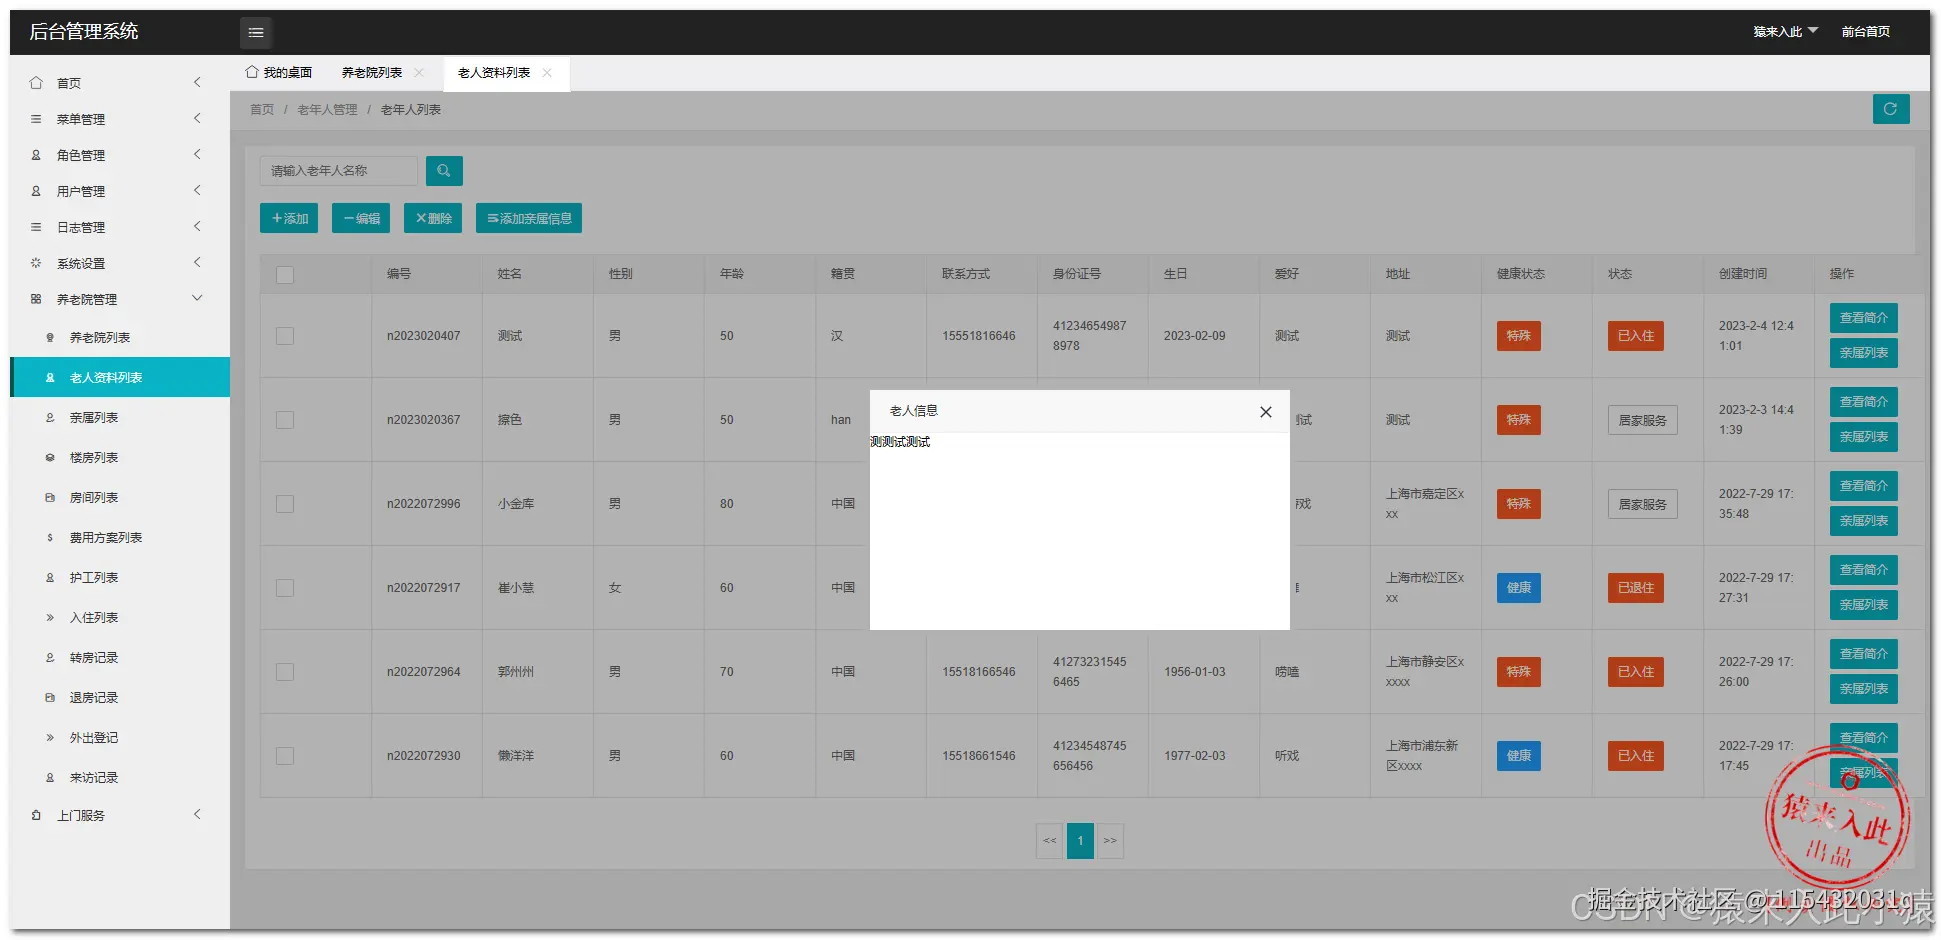
Task: Expand the 角色管理 chevron
Action: click(197, 154)
